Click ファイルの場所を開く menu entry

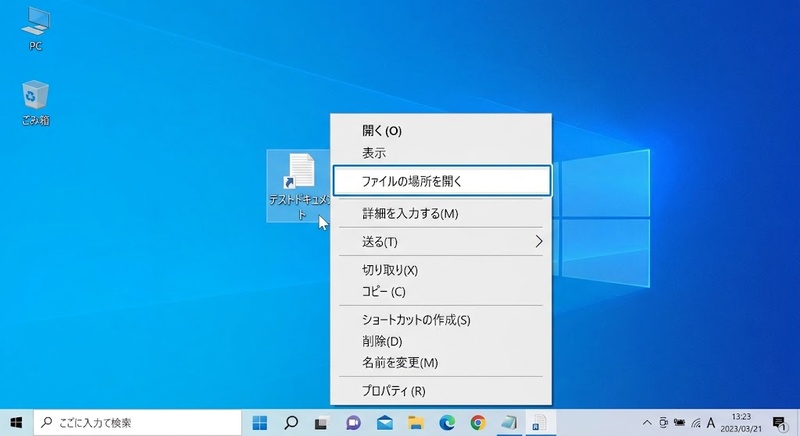click(442, 181)
